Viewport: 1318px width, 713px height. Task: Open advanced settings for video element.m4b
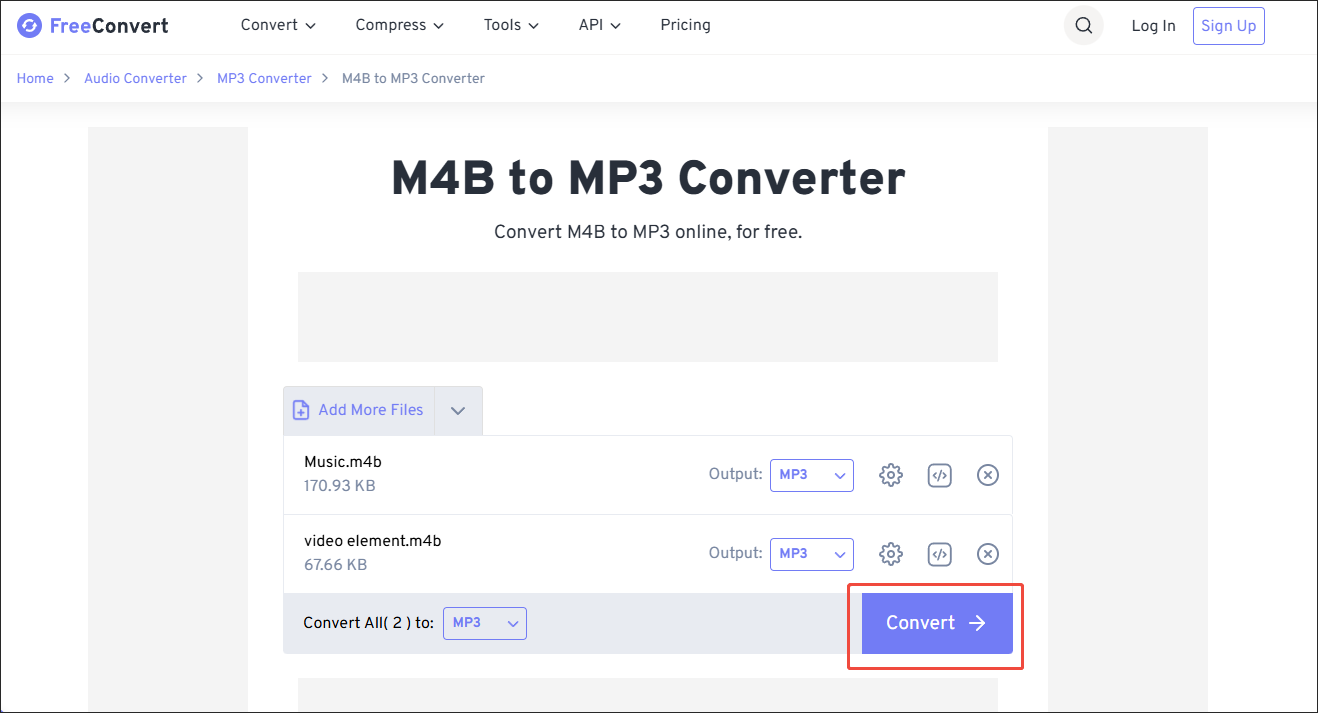pyautogui.click(x=890, y=553)
